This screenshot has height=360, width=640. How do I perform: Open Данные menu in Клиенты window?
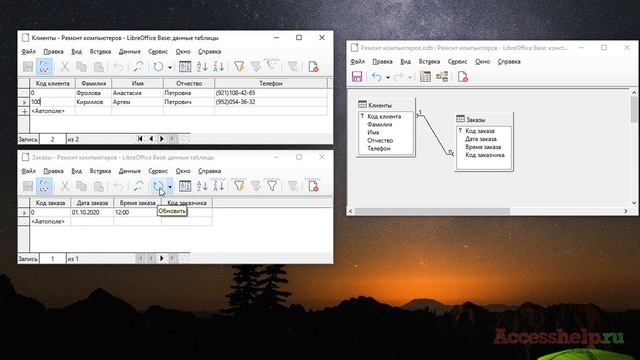(x=129, y=51)
